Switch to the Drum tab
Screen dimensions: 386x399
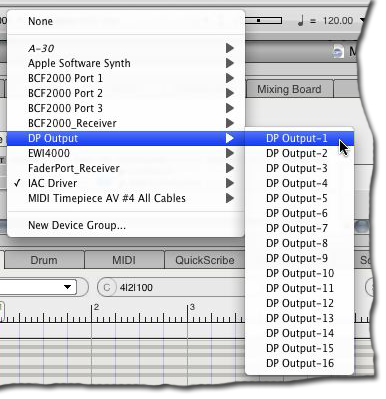tap(44, 260)
